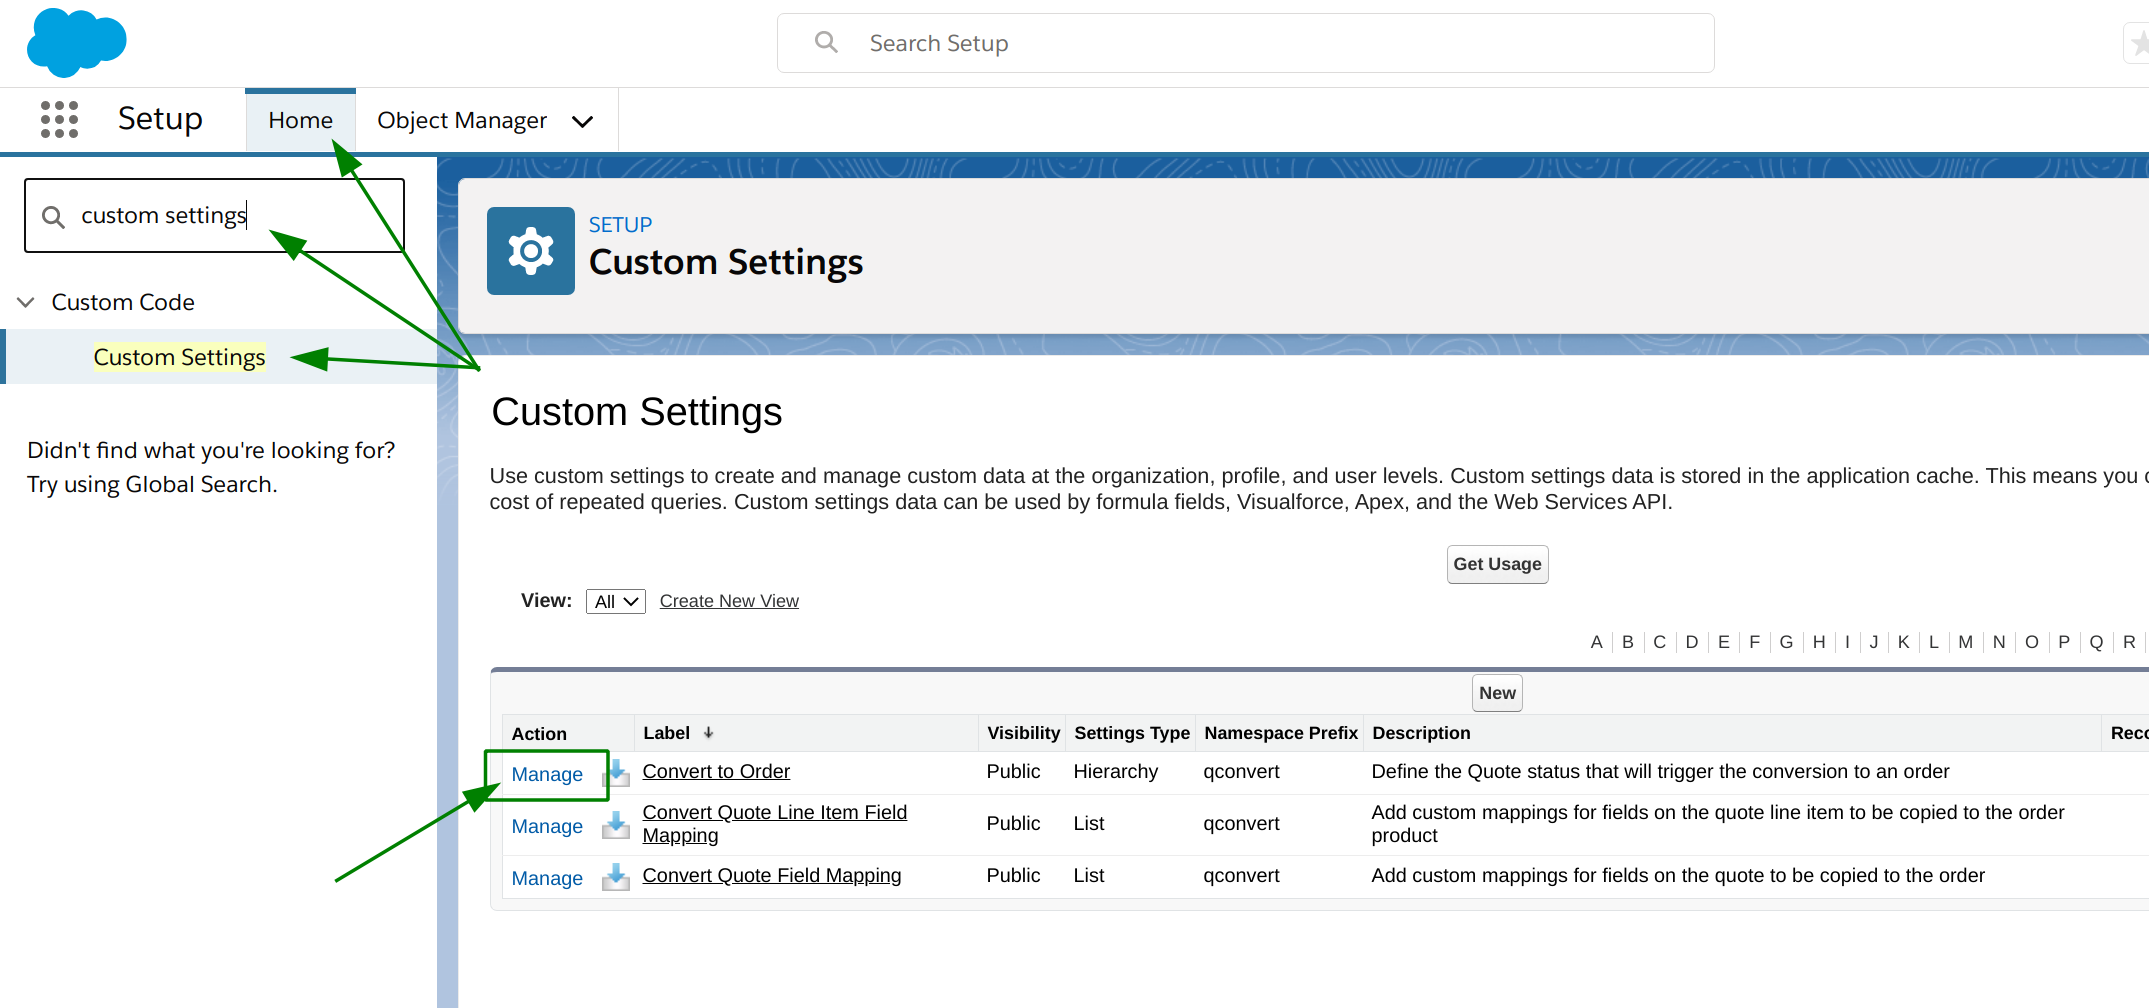This screenshot has width=2149, height=1008.
Task: Filter list by letter N
Action: pyautogui.click(x=1999, y=642)
